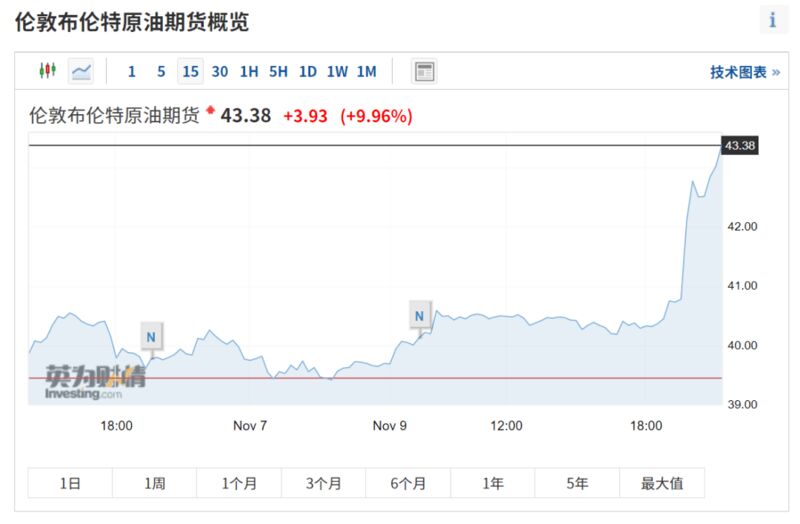Screen dimensions: 800x524
Task: Select the 1 minute interval
Action: (x=132, y=71)
